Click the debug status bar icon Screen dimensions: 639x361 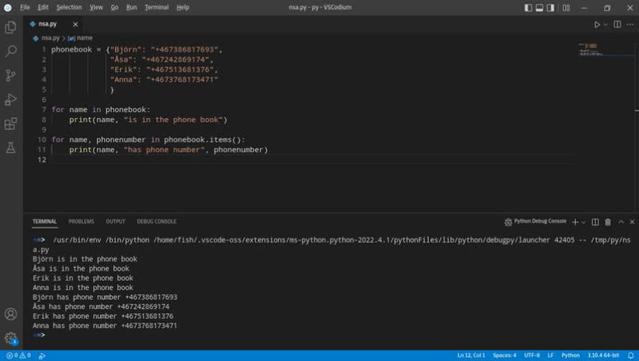tap(42, 356)
